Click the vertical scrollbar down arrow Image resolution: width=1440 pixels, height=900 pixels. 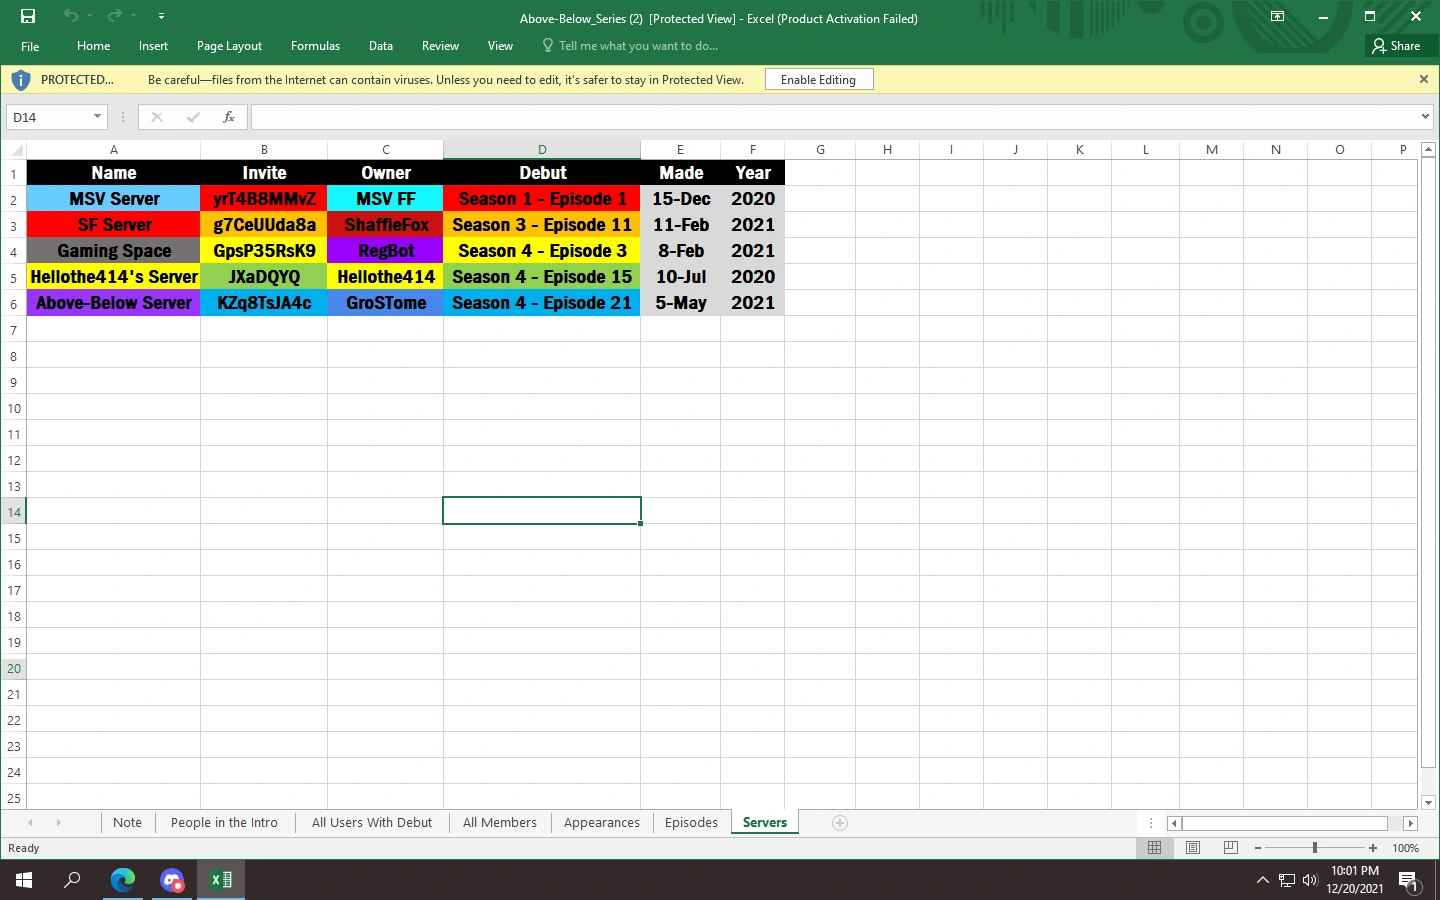coord(1428,802)
